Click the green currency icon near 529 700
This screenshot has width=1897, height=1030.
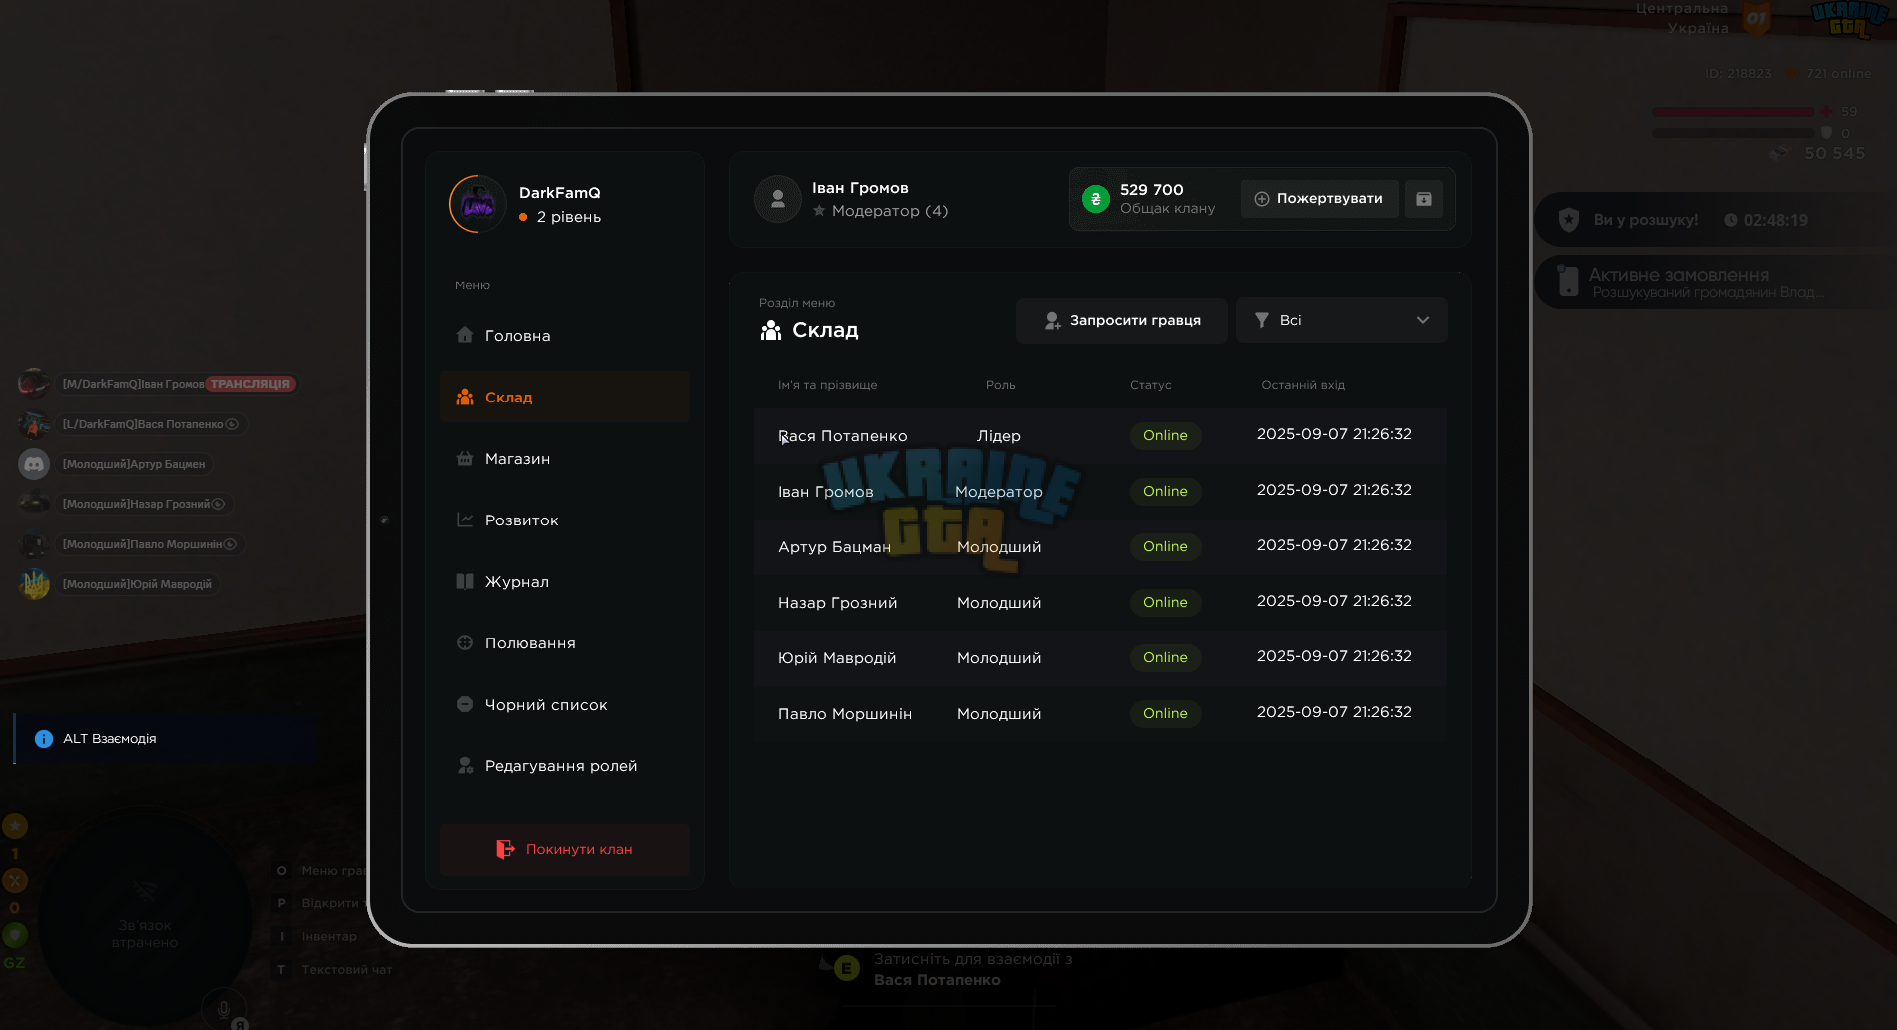[1096, 199]
